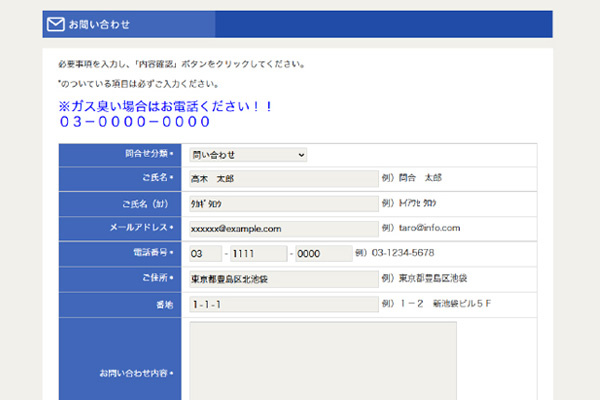Click the phone field showing 0000
The height and width of the screenshot is (400, 600).
pyautogui.click(x=321, y=253)
